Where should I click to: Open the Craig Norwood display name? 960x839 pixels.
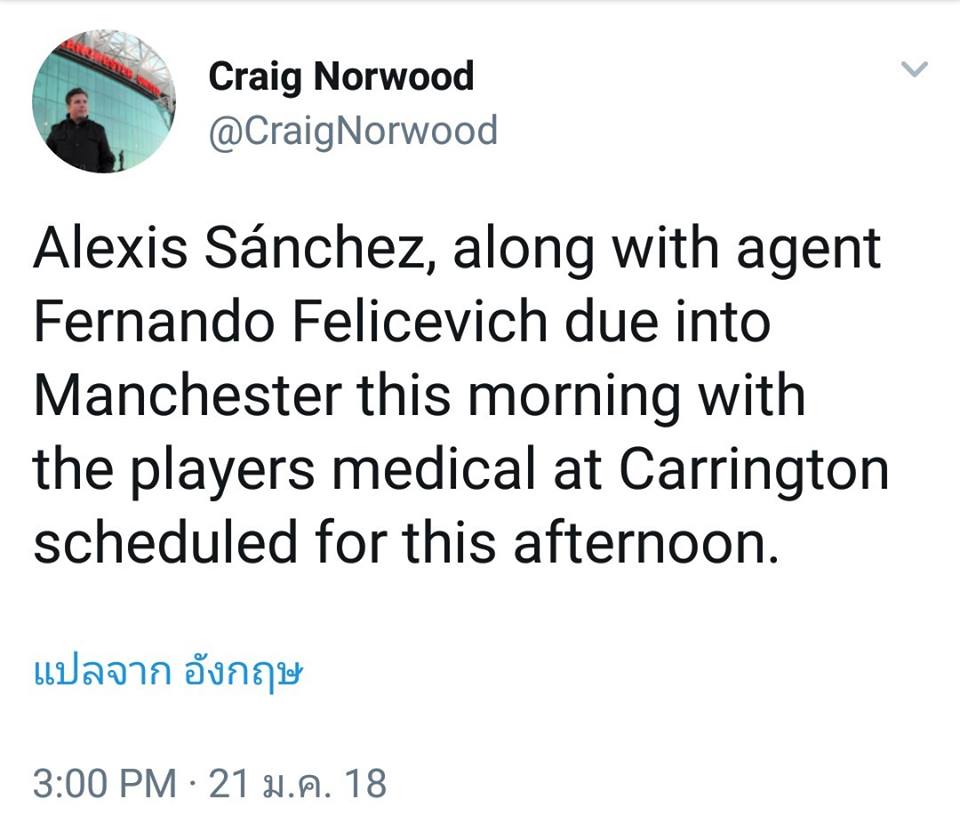tap(341, 77)
